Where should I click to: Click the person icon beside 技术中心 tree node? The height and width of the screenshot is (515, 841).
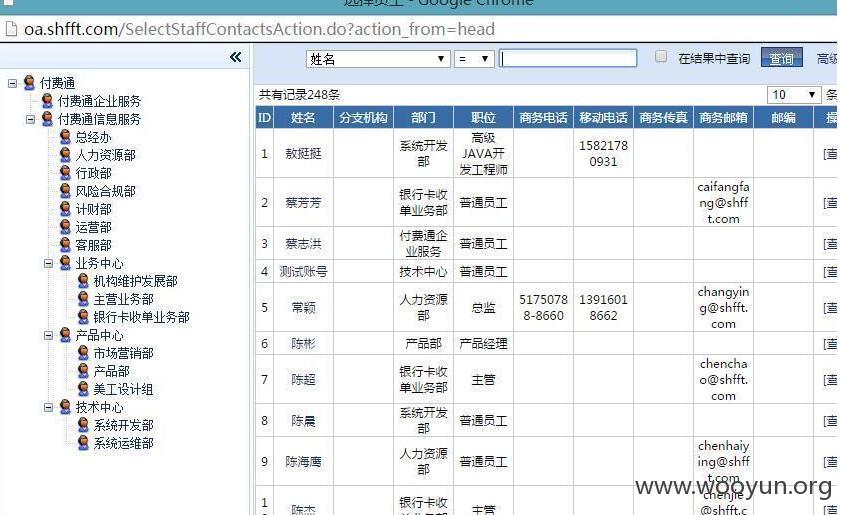(65, 407)
